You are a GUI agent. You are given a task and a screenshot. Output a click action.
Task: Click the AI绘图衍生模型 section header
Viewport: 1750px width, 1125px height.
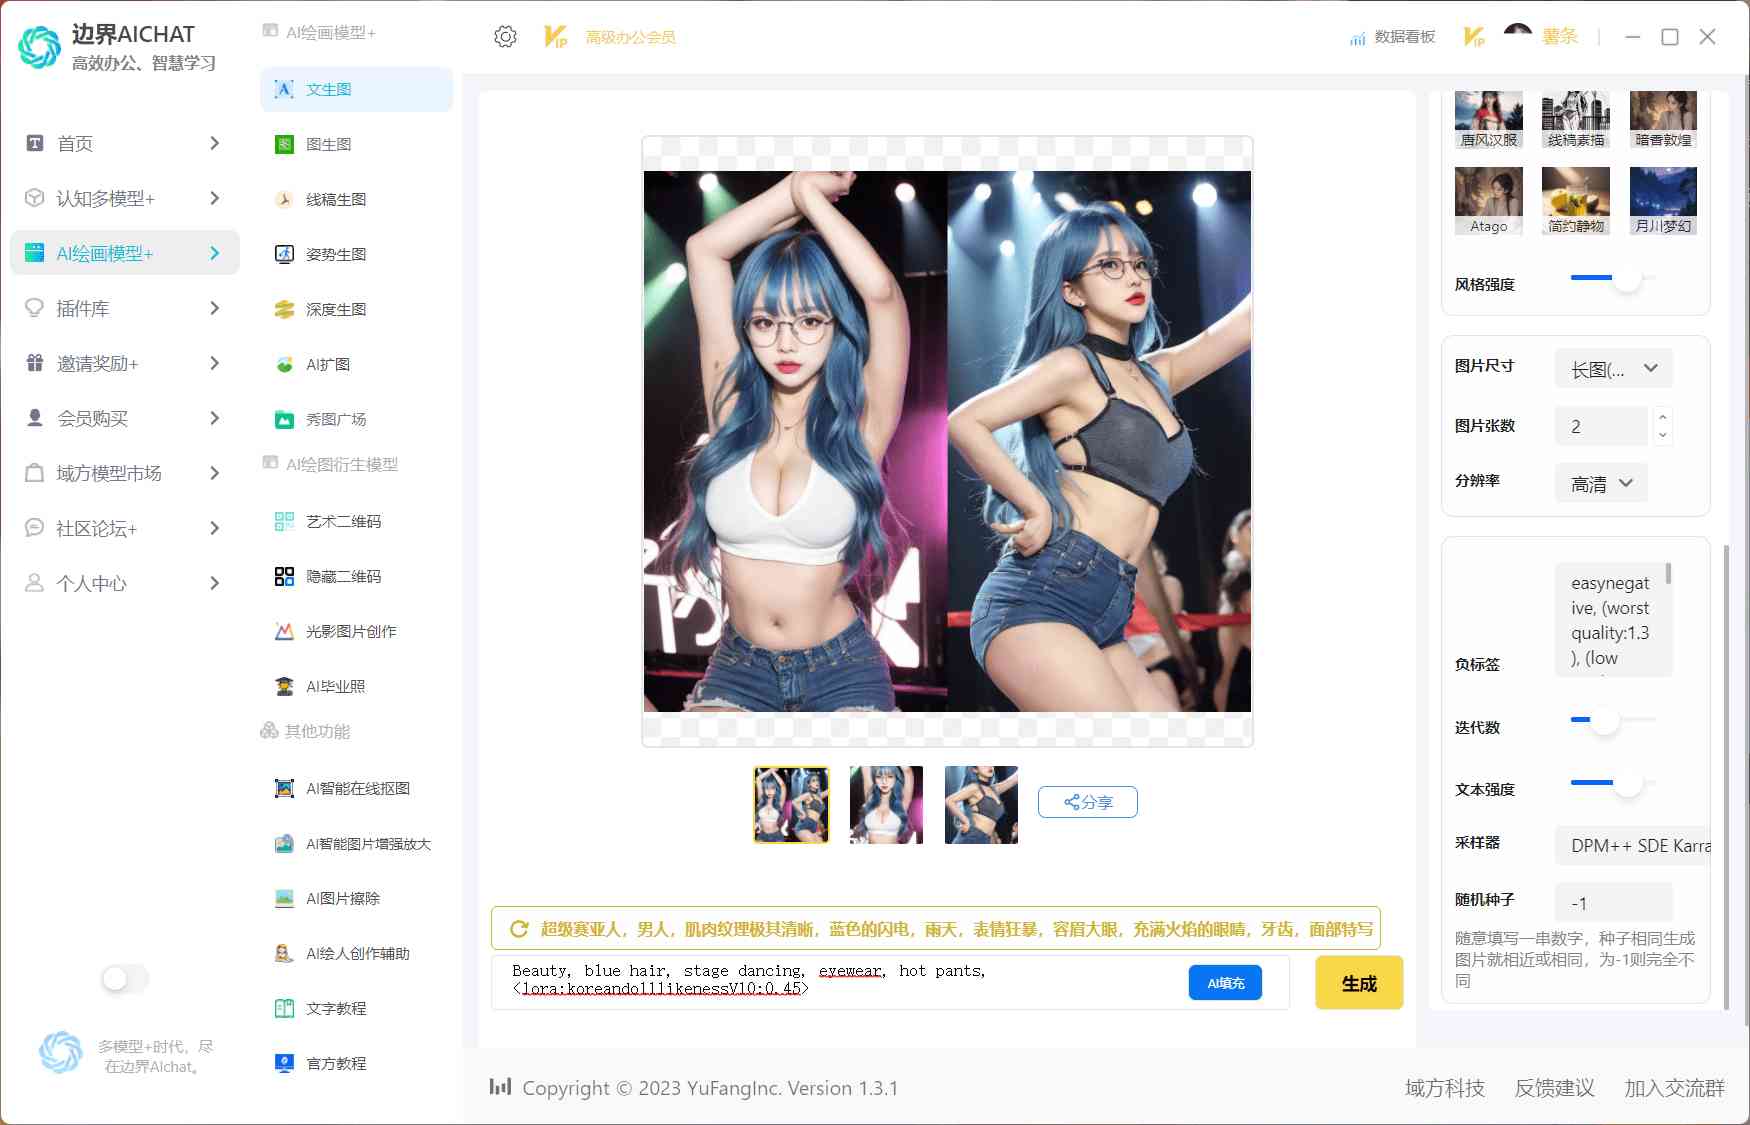[330, 464]
